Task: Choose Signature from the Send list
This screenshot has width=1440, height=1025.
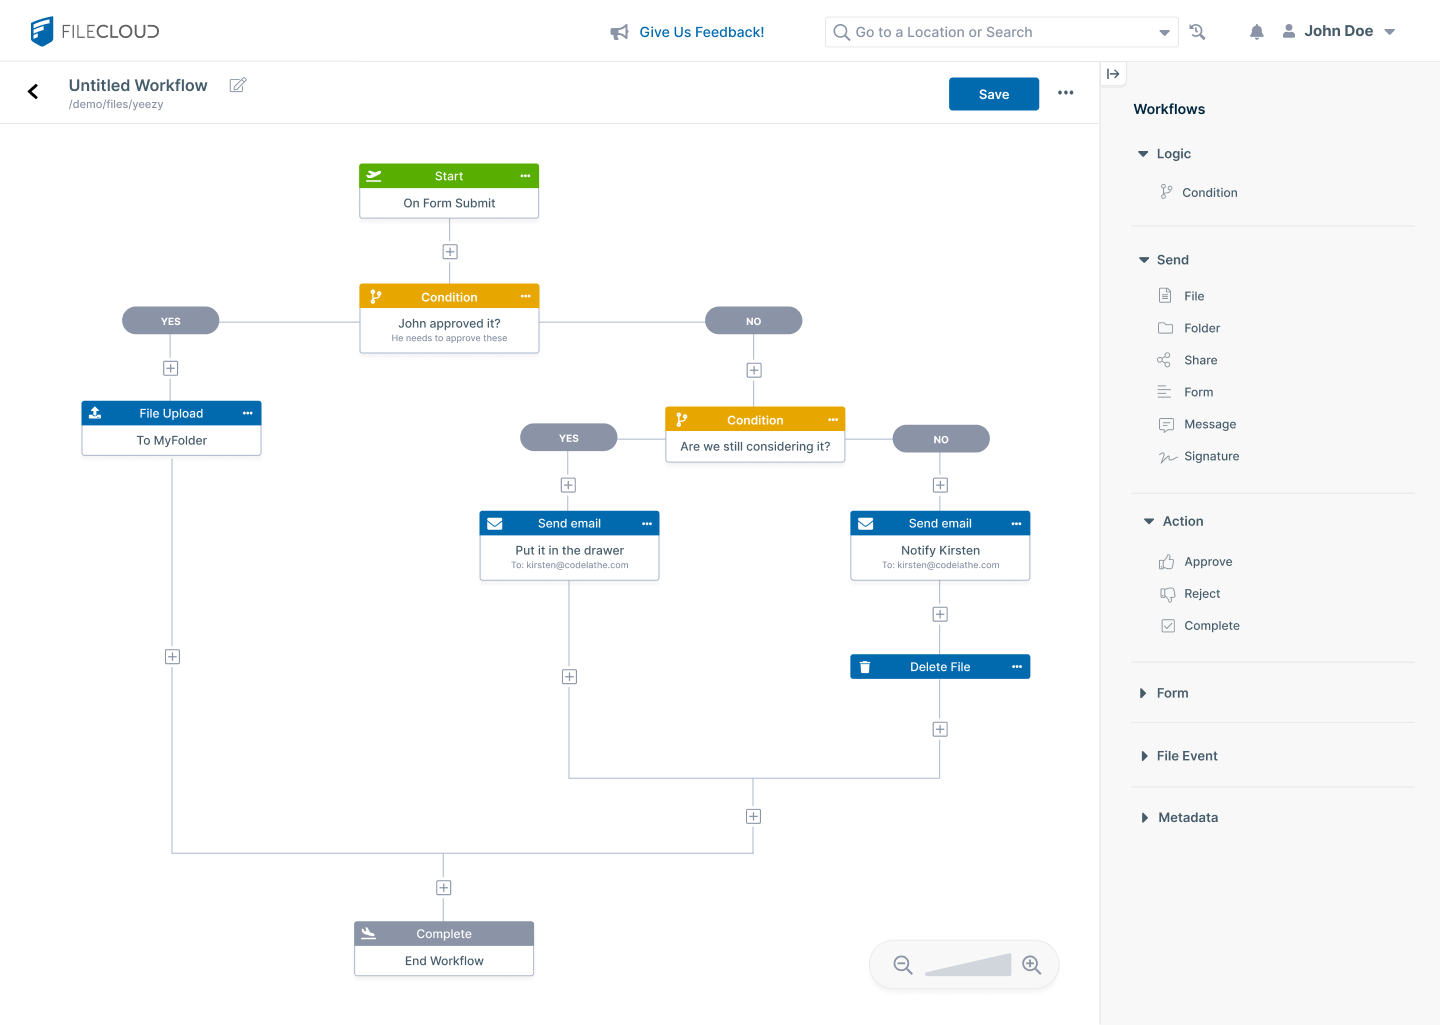Action: 1211,456
